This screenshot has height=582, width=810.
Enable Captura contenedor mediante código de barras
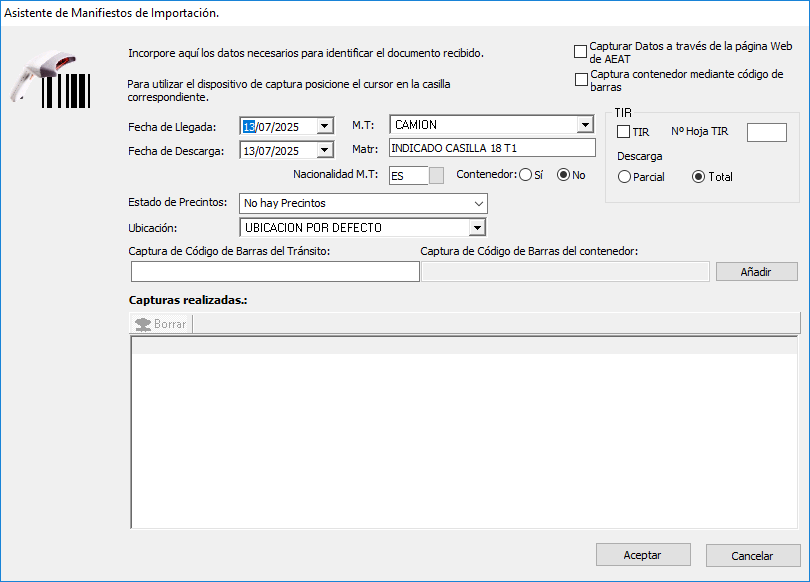581,80
